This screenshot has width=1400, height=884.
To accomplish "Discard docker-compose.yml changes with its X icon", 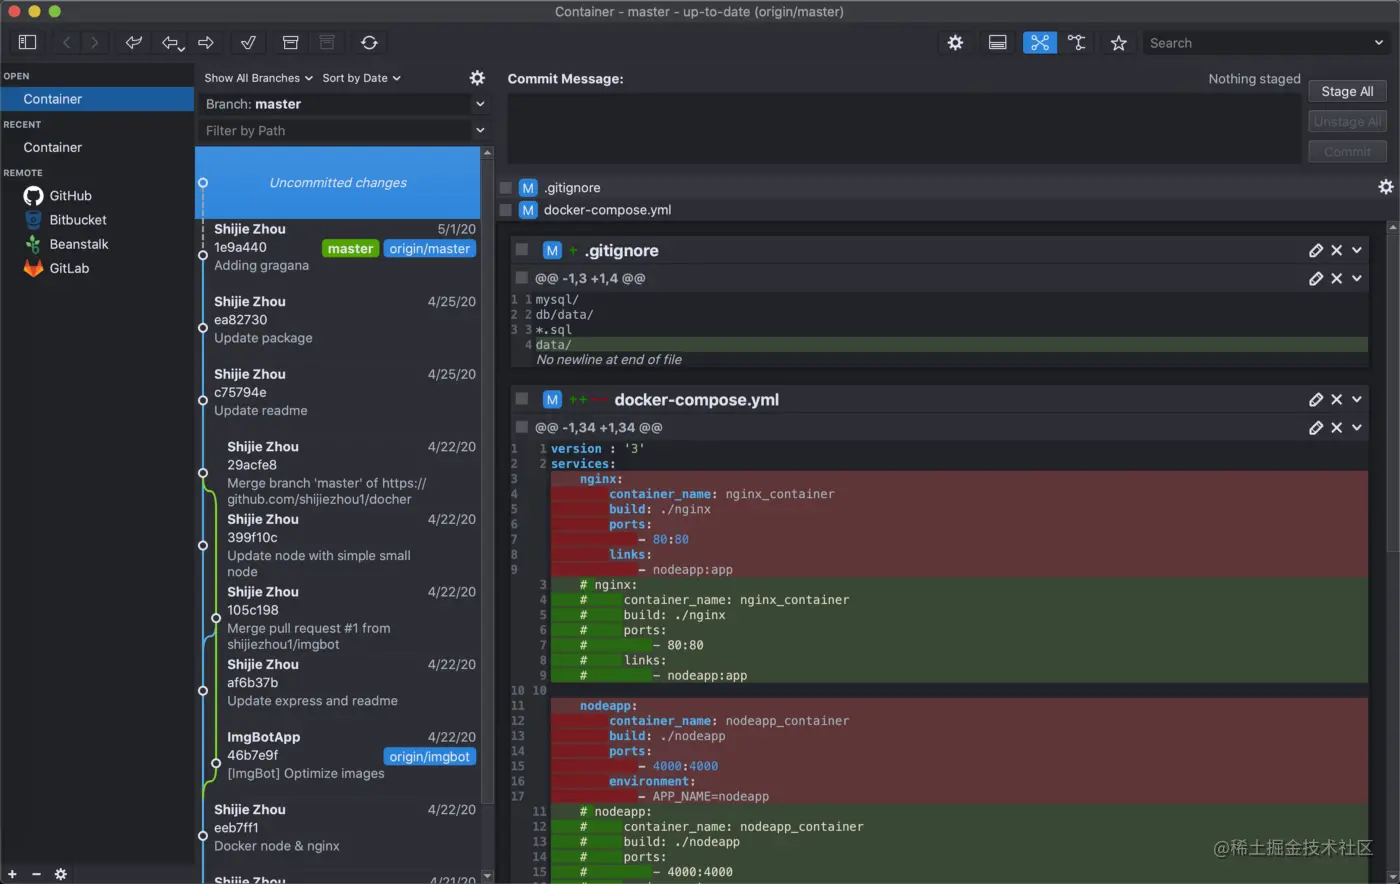I will coord(1337,399).
